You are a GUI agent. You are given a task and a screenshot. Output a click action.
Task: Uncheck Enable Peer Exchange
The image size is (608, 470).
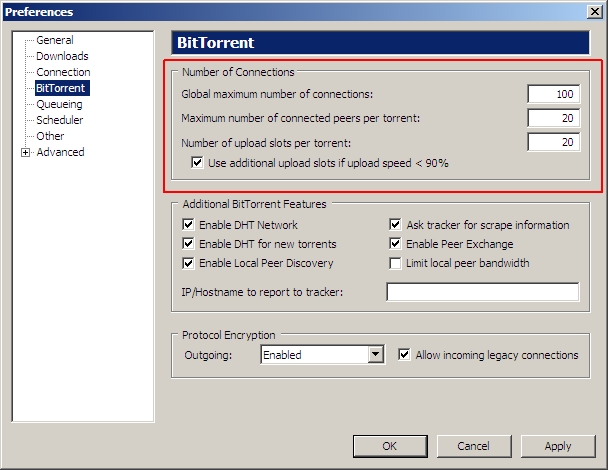[395, 244]
